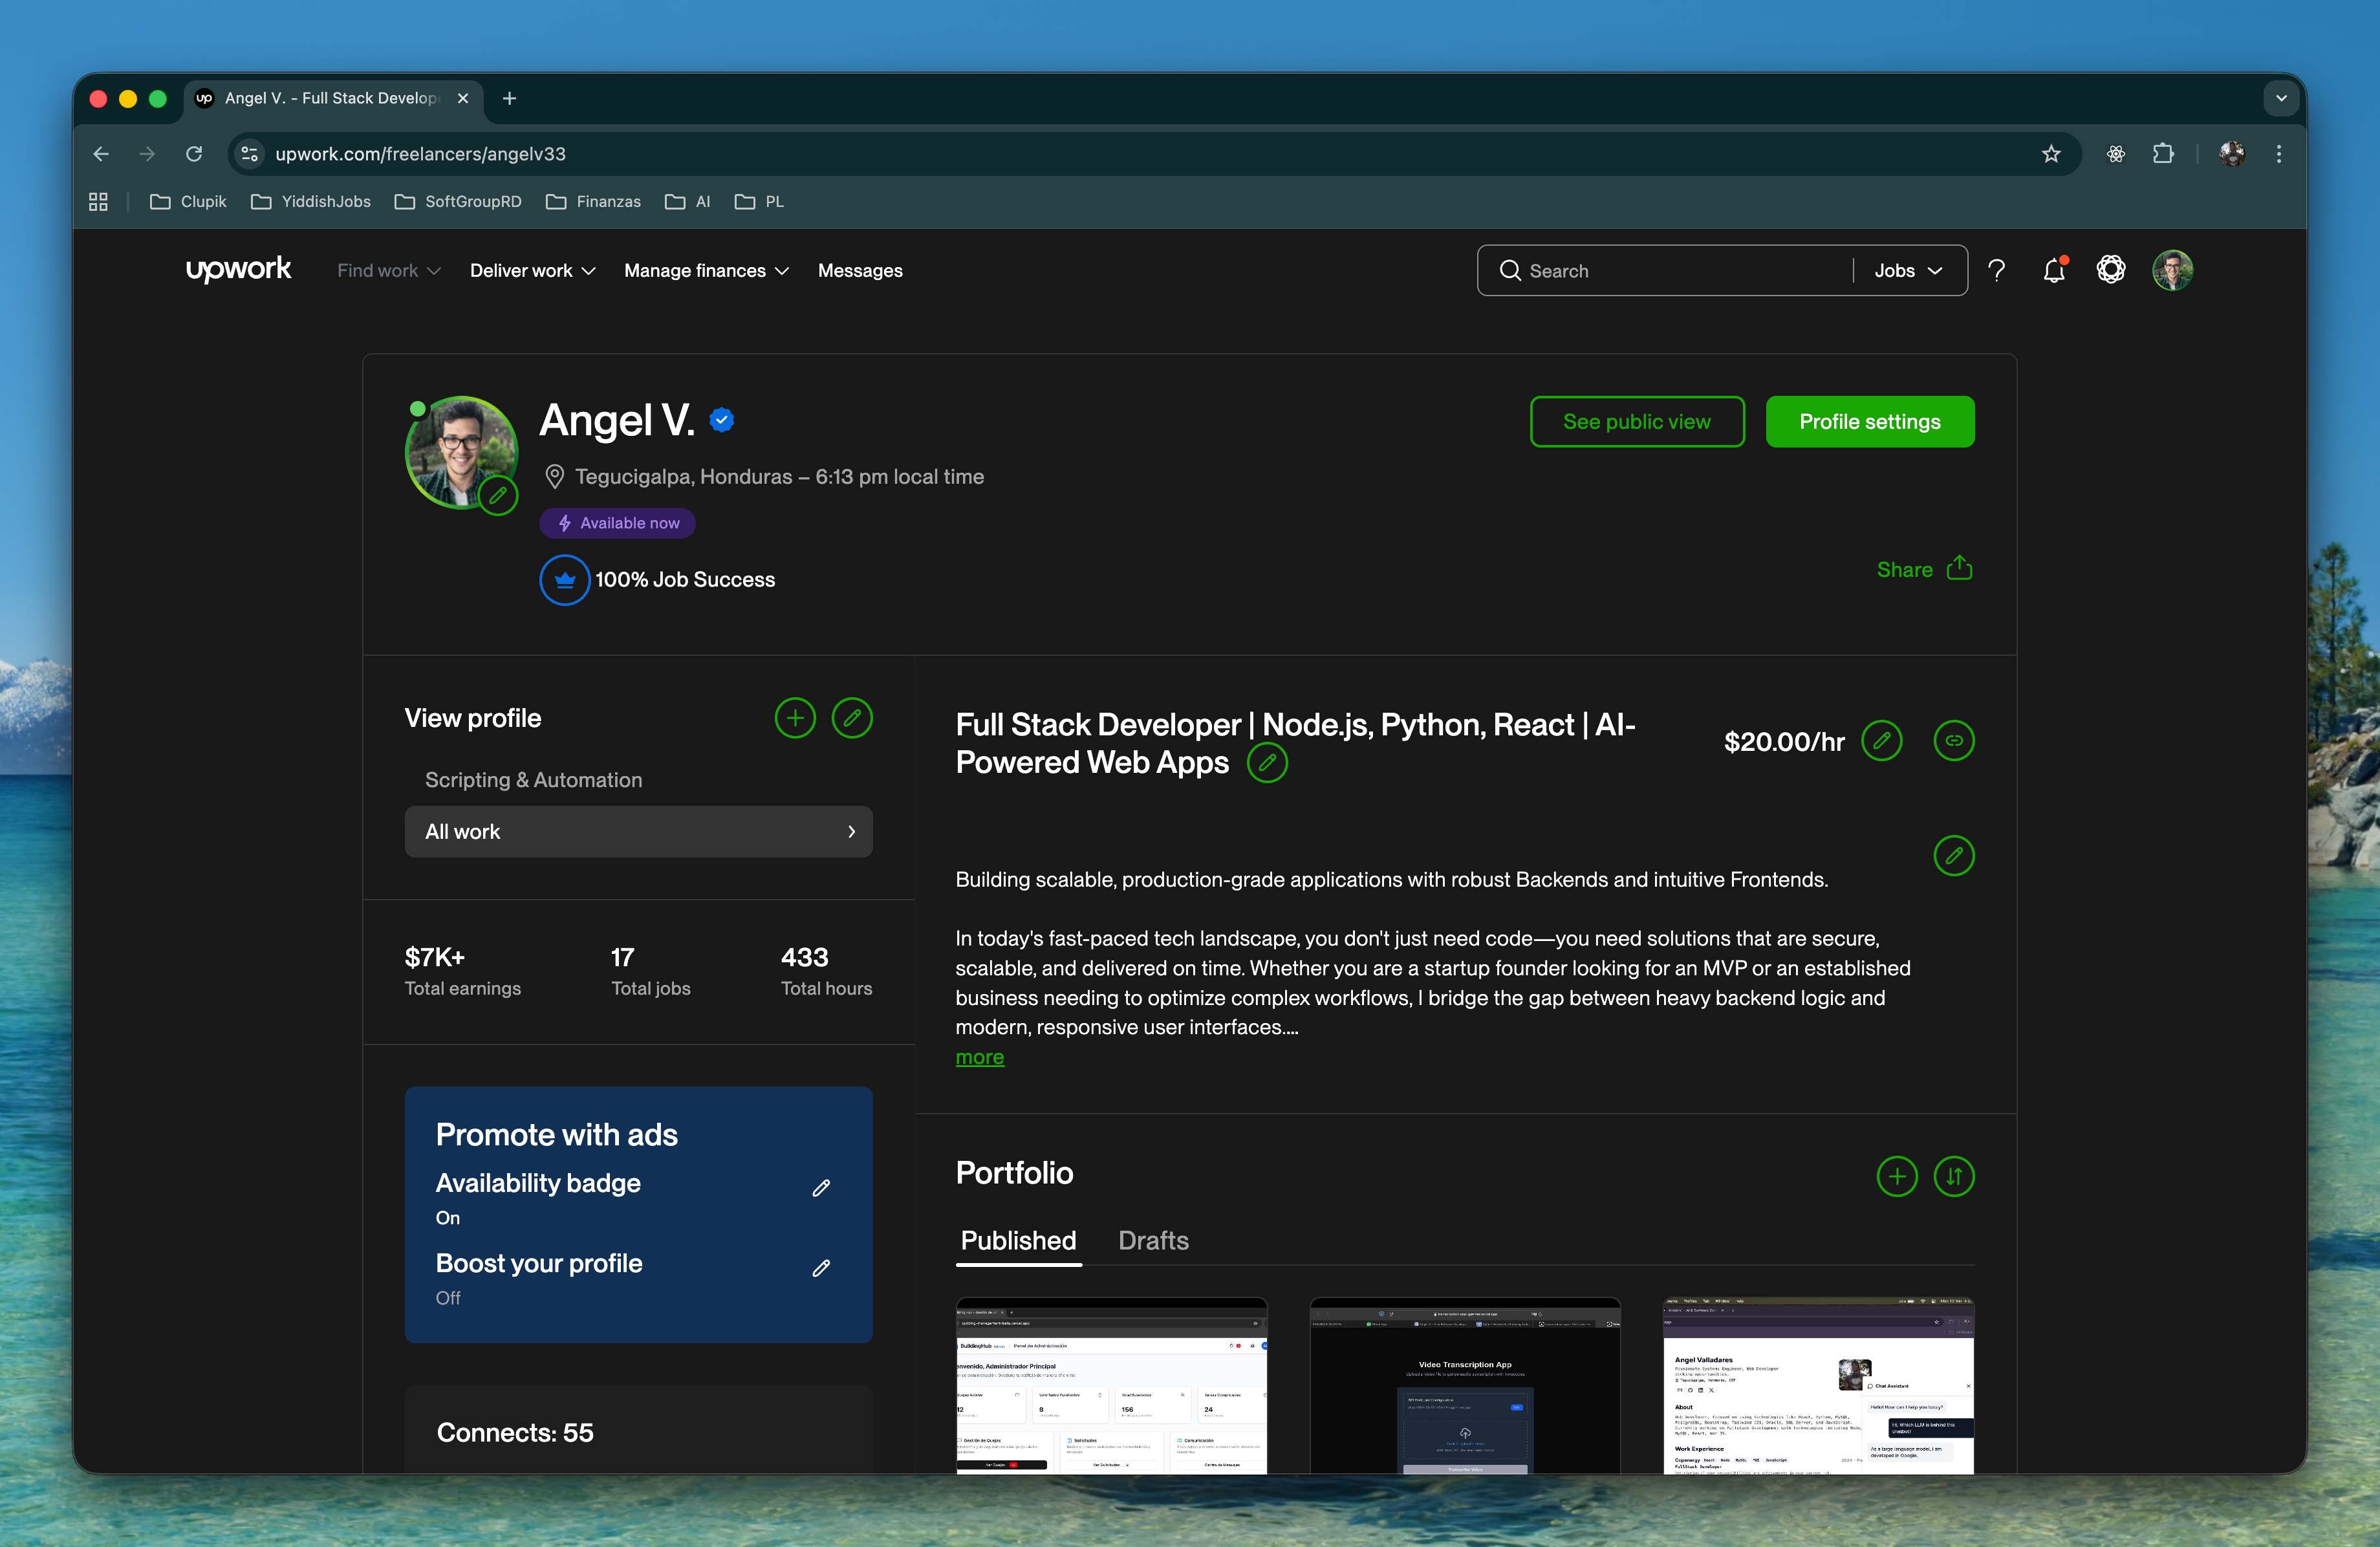Click the See public view button
The width and height of the screenshot is (2380, 1547).
pos(1637,421)
